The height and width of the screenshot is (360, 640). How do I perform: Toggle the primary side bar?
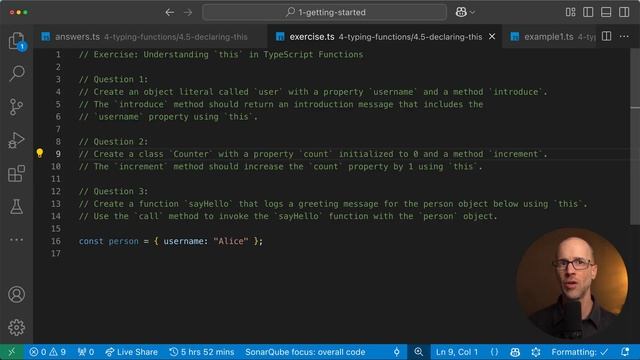(x=588, y=12)
